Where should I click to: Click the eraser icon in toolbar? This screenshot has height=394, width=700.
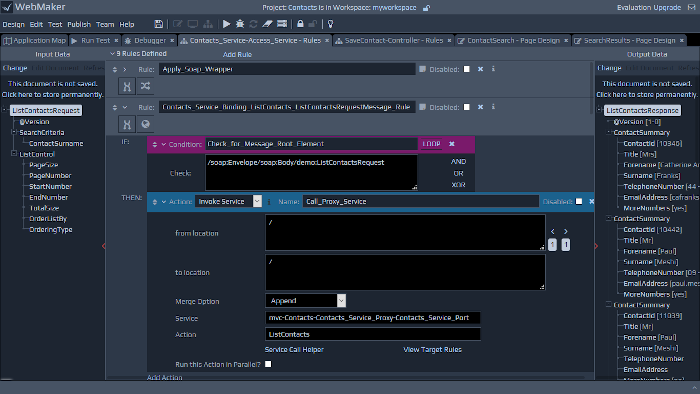coord(267,24)
